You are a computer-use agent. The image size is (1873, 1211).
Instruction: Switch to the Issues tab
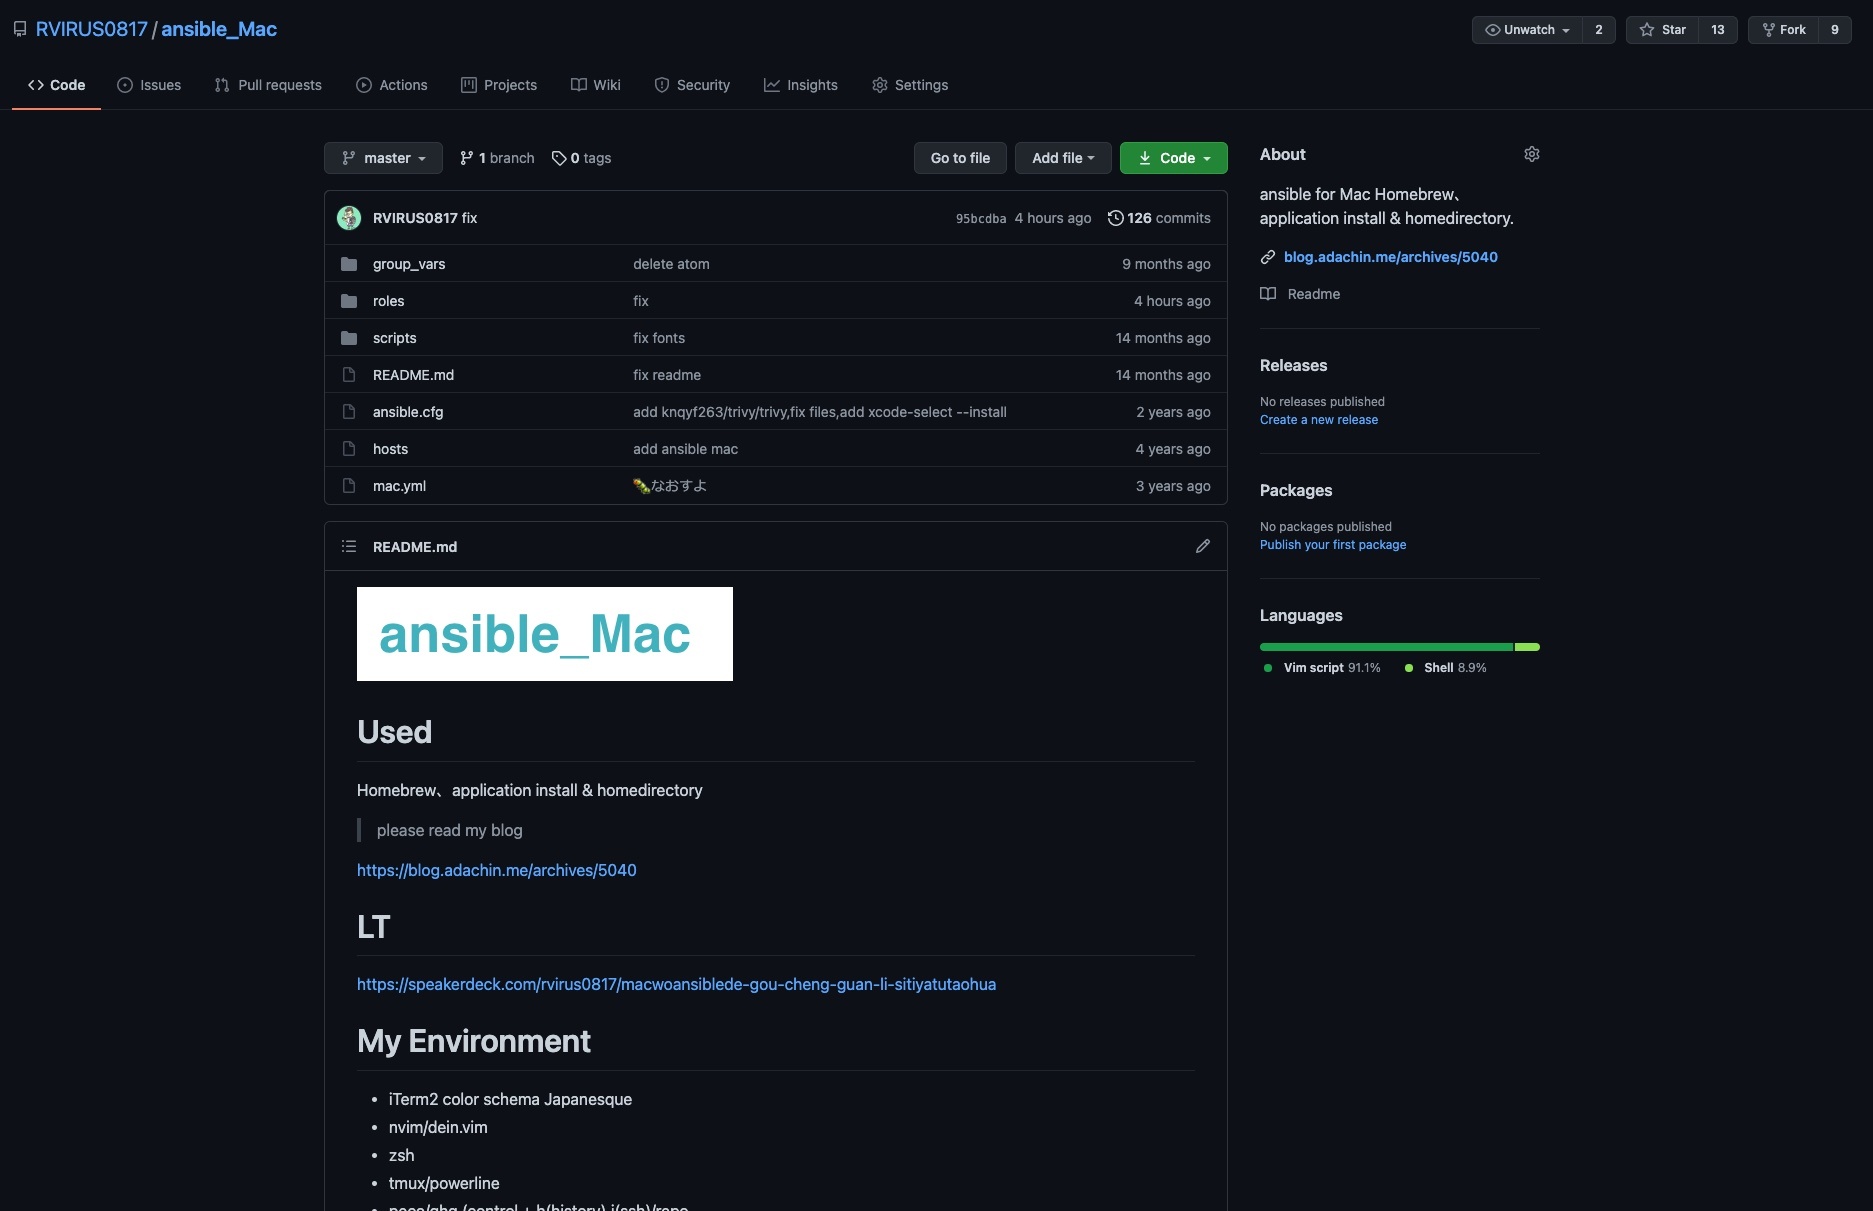point(149,85)
